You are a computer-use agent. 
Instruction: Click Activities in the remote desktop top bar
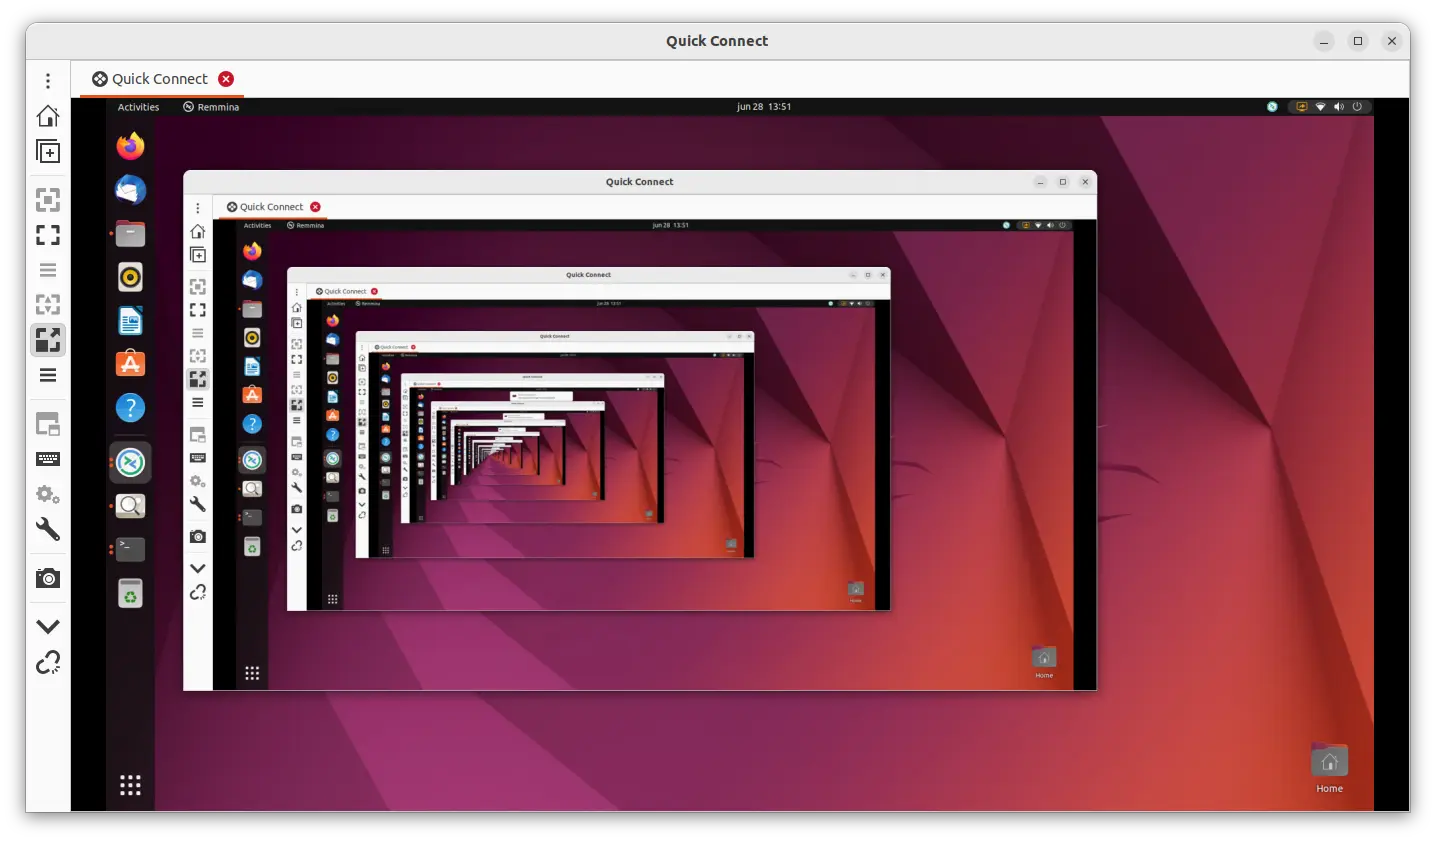138,107
